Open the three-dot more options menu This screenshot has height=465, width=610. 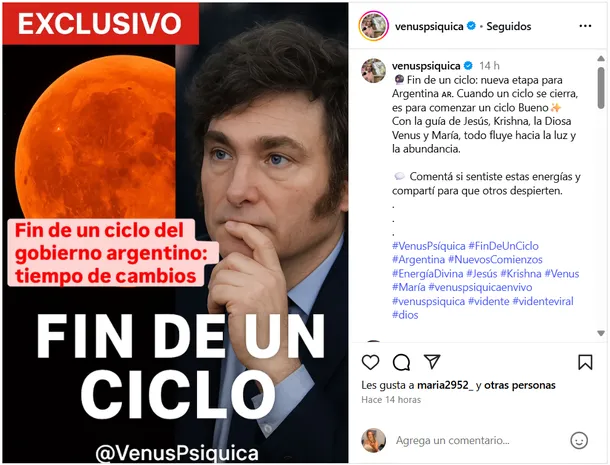pos(585,26)
